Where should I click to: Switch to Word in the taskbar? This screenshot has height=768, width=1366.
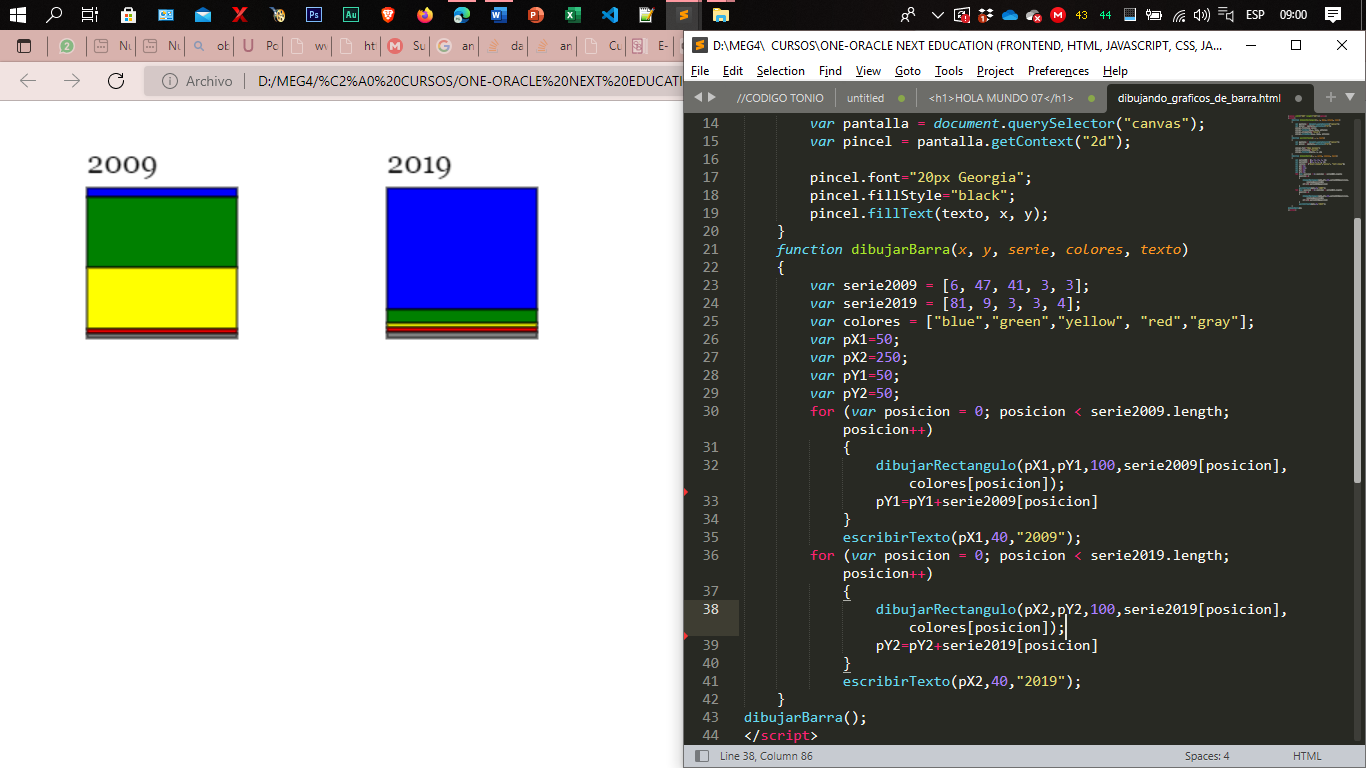pyautogui.click(x=498, y=15)
